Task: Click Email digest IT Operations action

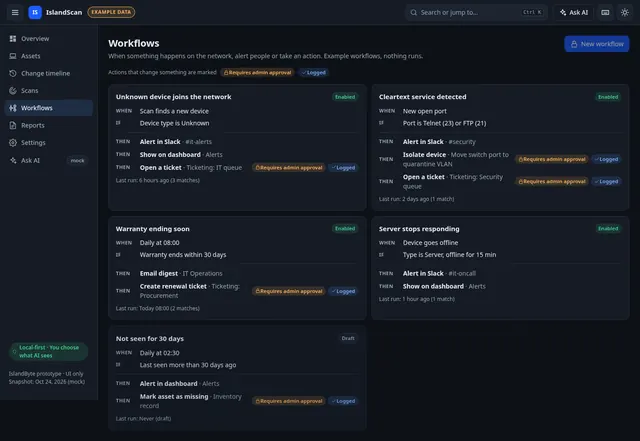Action: tap(181, 274)
